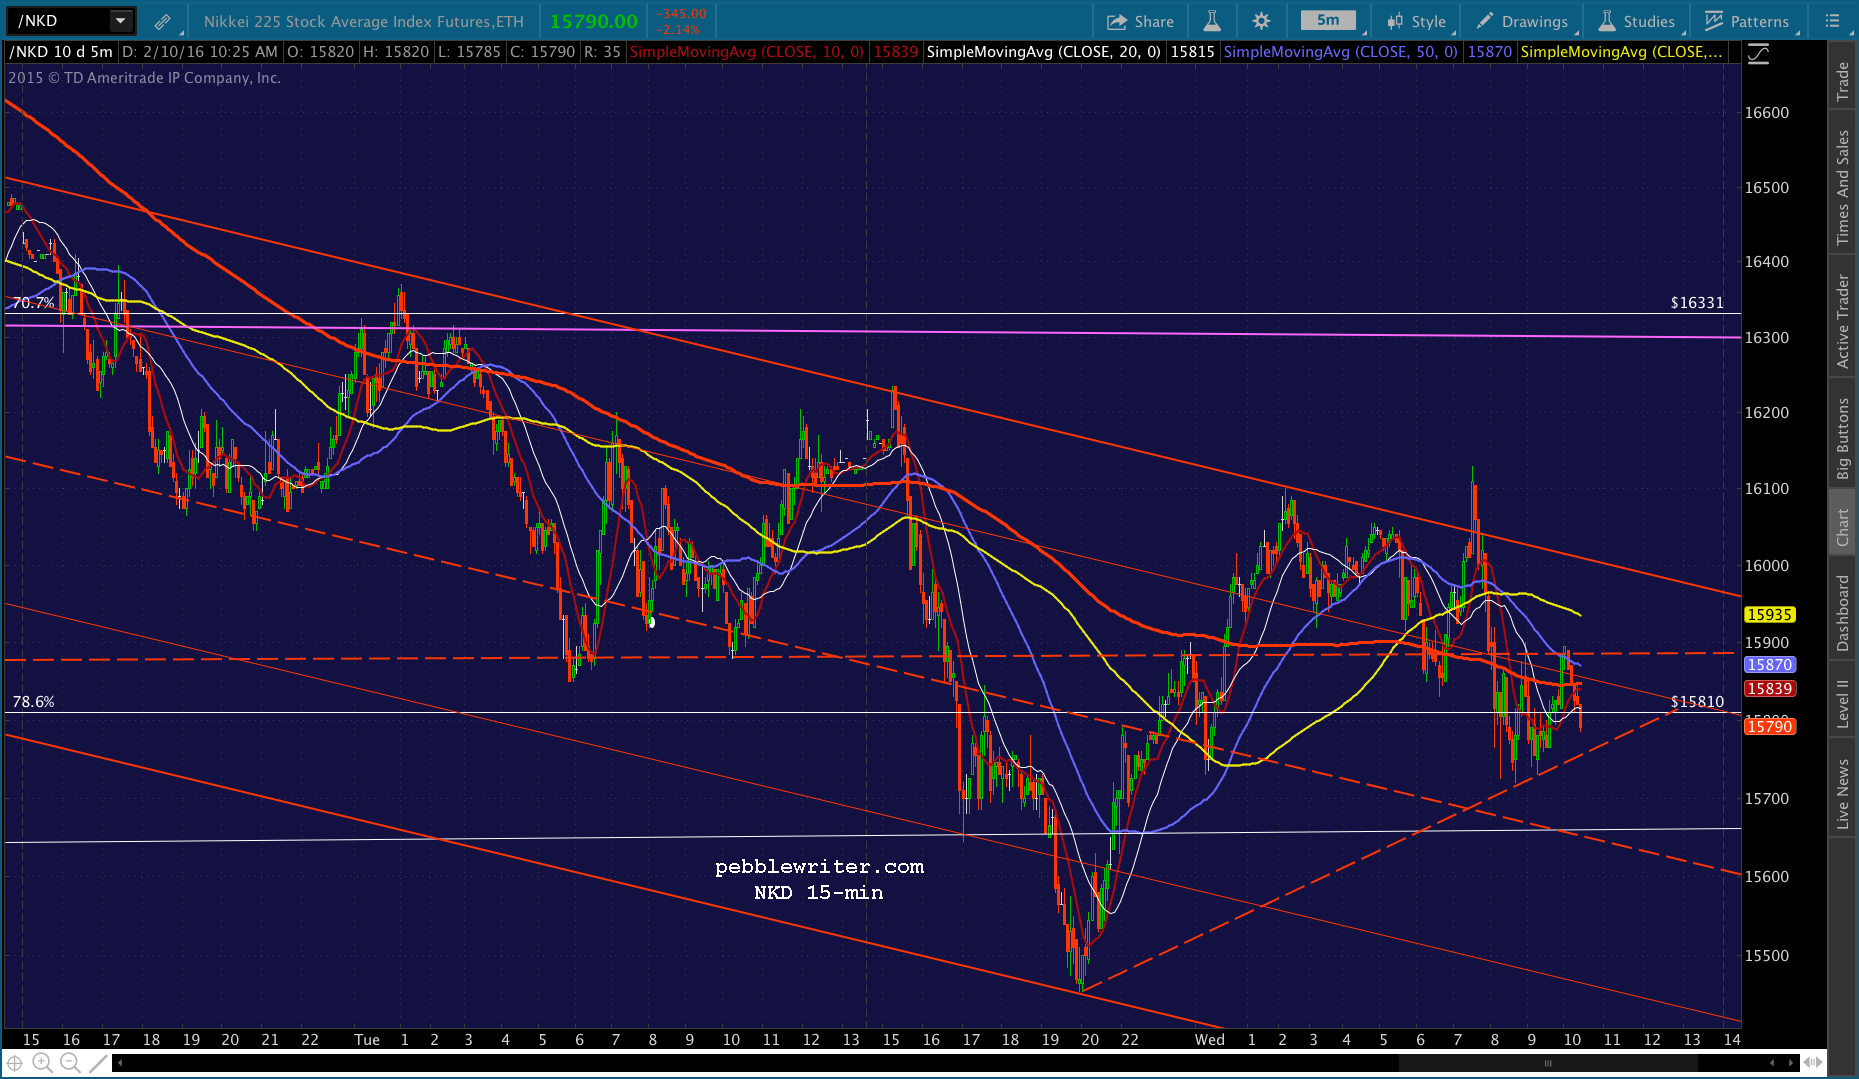Click the yellow truncated SimpleMovingAvg label

[x=1622, y=52]
